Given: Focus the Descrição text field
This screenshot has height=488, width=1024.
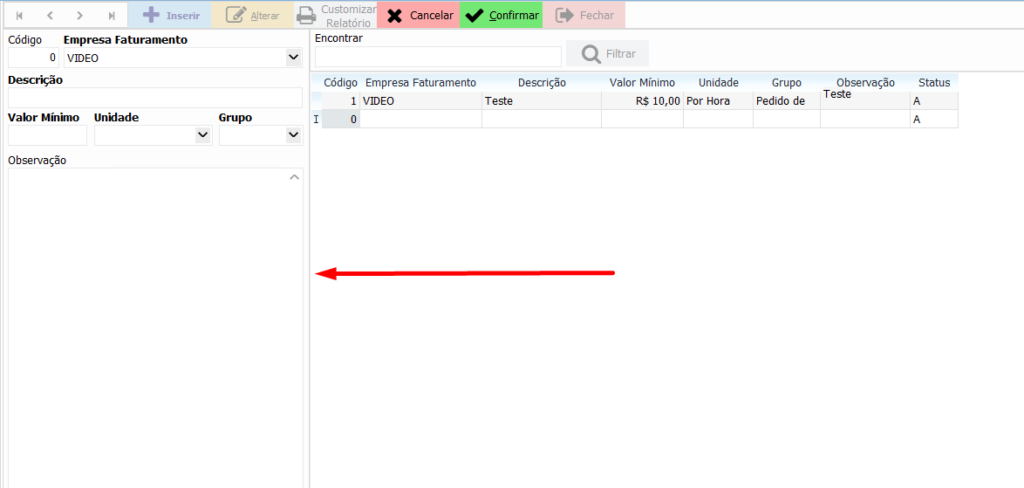Looking at the screenshot, I should [154, 97].
